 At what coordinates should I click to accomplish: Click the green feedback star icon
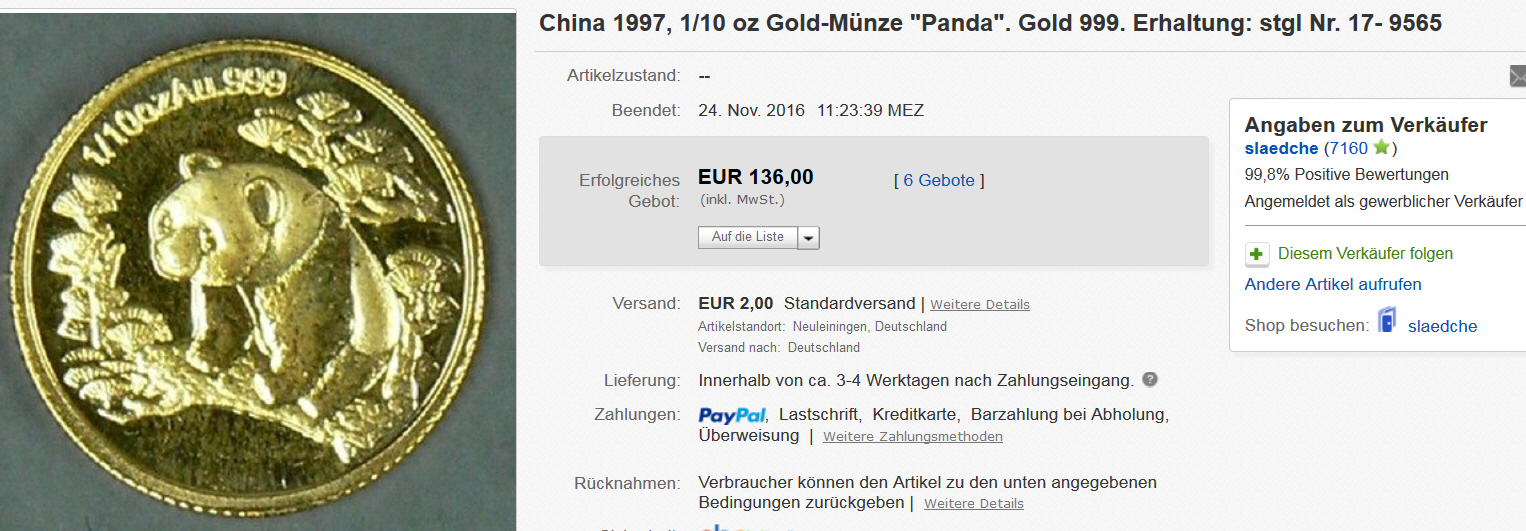(1381, 148)
